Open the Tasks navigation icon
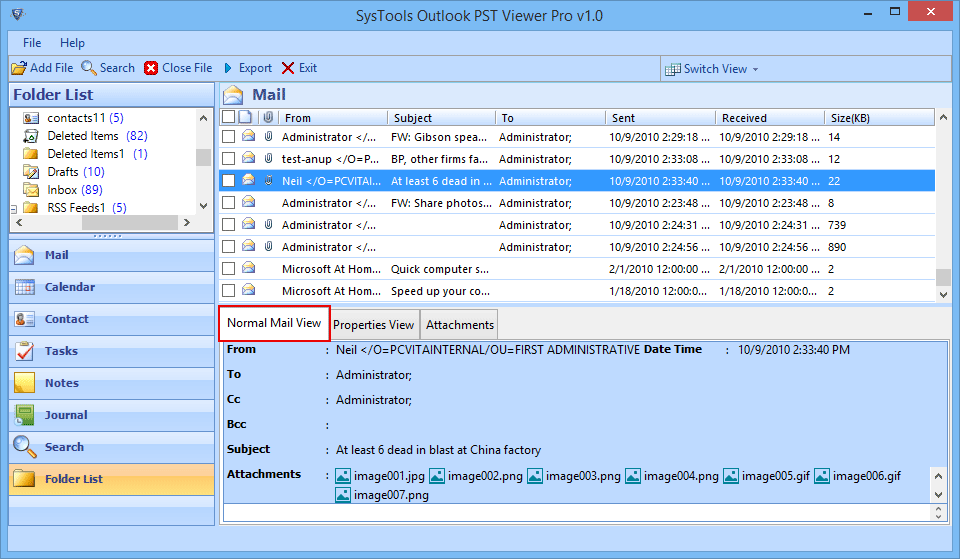 (24, 351)
